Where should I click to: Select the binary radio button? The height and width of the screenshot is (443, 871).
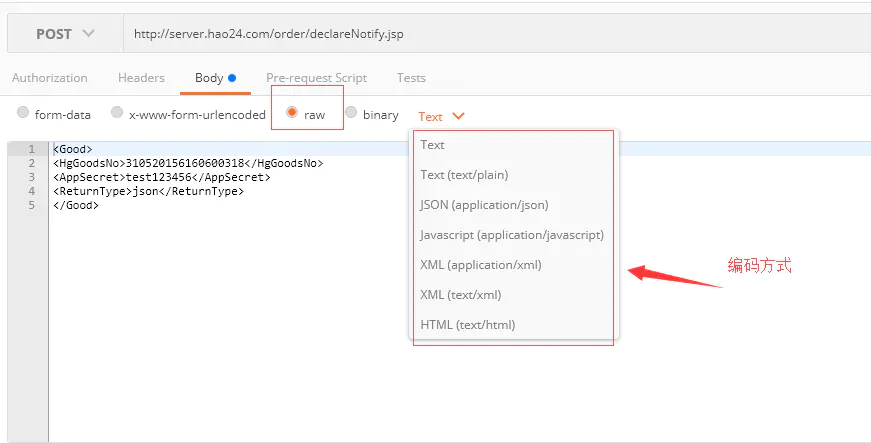[x=351, y=113]
